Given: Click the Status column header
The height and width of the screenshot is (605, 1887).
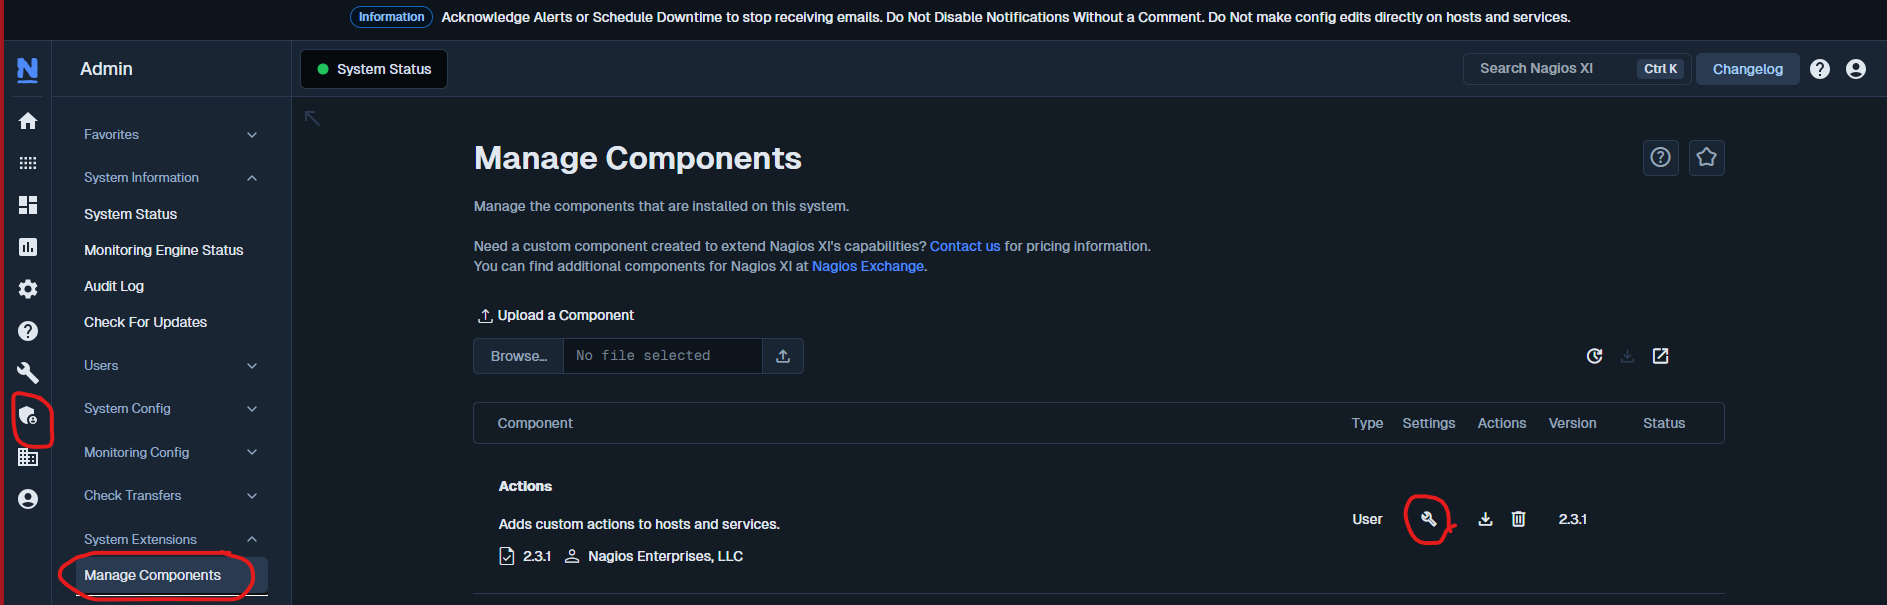Looking at the screenshot, I should pyautogui.click(x=1664, y=423).
